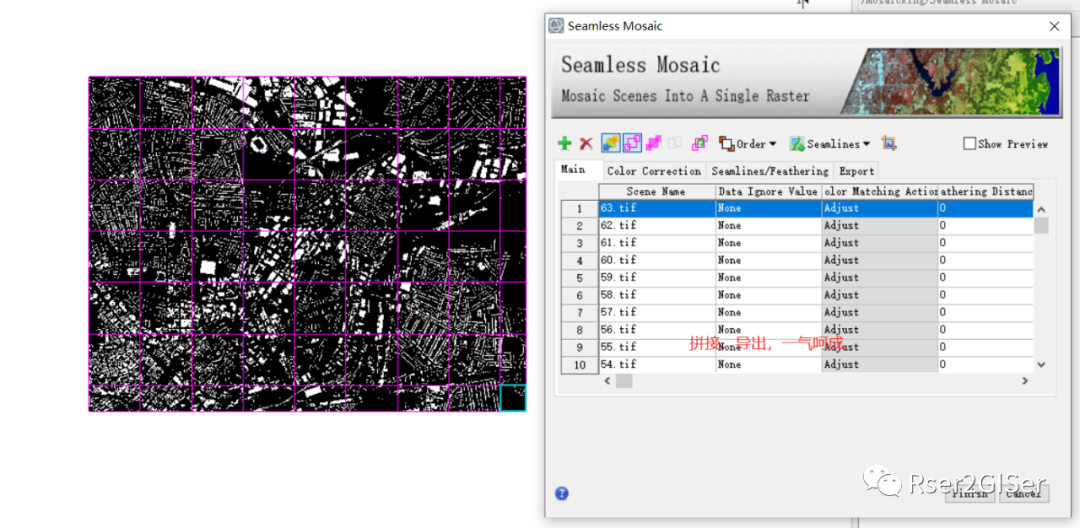This screenshot has width=1080, height=528.
Task: Click the horizontal scrollbar thumb
Action: [x=623, y=381]
